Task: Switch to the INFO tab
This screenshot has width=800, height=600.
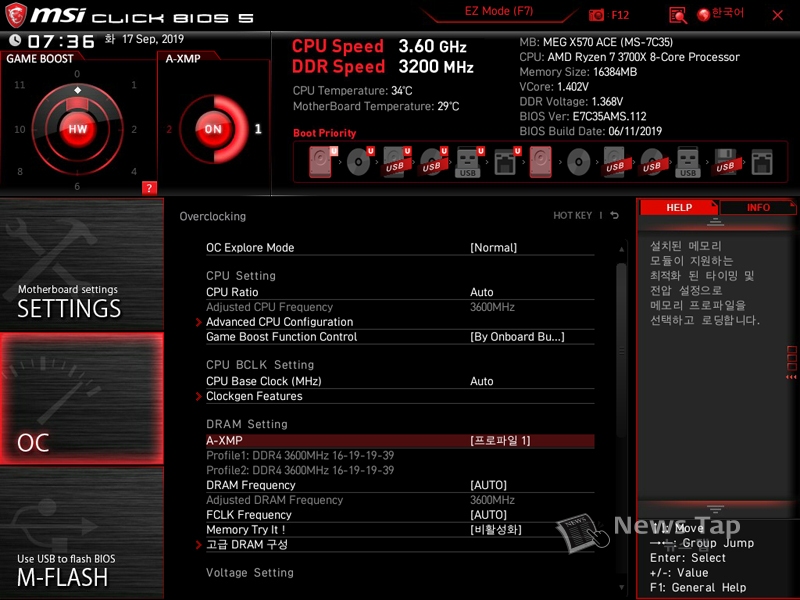Action: click(x=758, y=208)
